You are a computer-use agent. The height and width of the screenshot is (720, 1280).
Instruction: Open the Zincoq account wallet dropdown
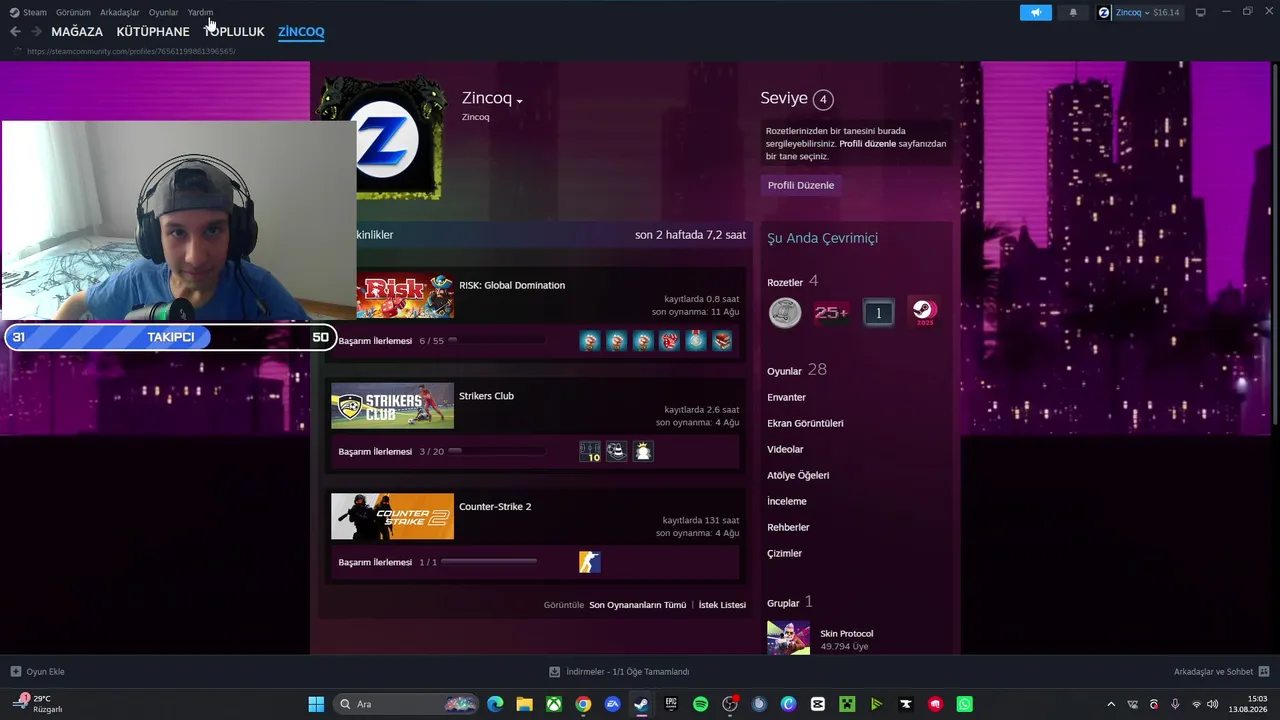pyautogui.click(x=1139, y=13)
